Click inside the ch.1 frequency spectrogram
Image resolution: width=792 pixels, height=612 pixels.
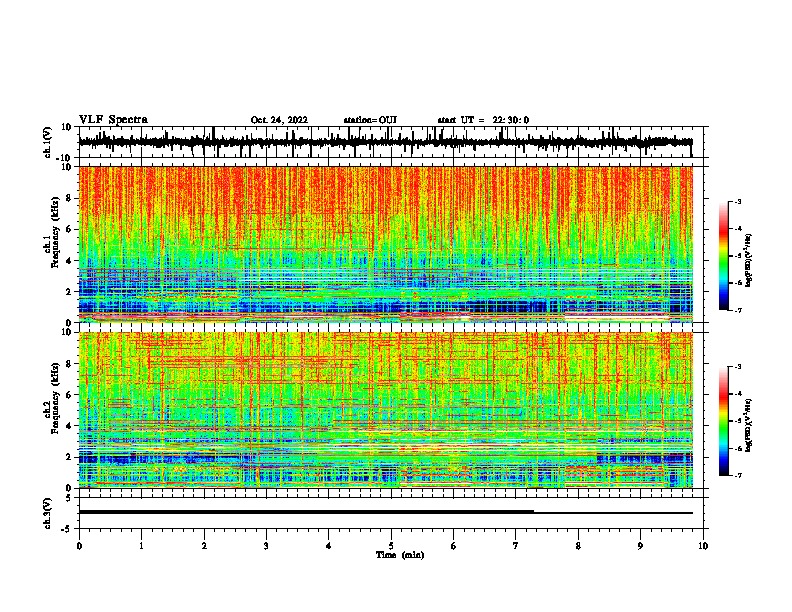[x=385, y=244]
